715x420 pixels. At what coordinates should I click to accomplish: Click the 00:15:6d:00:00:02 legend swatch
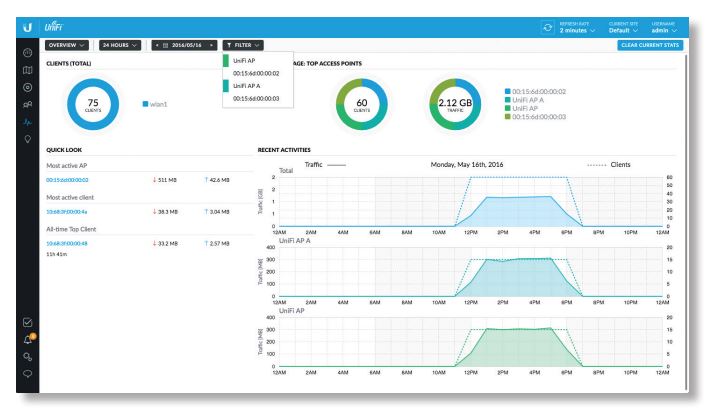(508, 91)
